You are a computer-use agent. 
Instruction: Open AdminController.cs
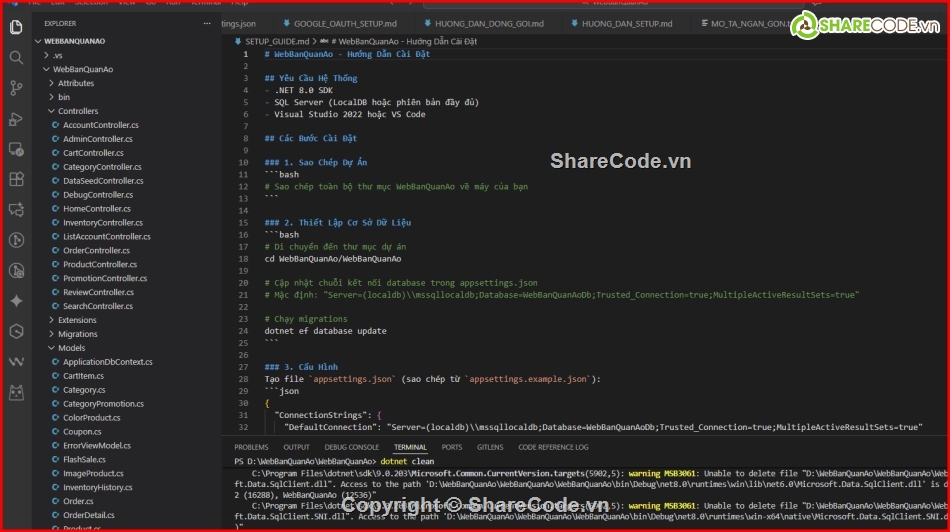(x=98, y=139)
